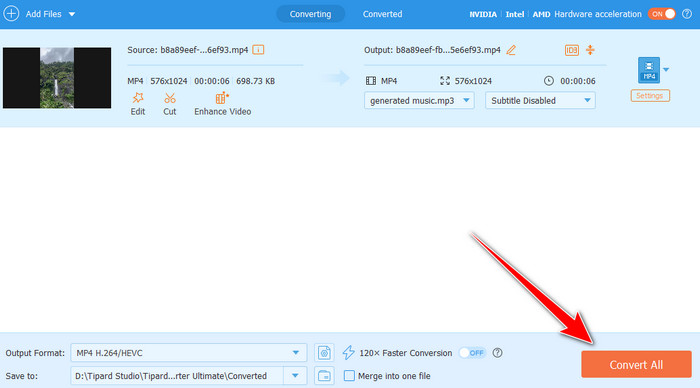The width and height of the screenshot is (700, 388).
Task: Switch to the Converted tab
Action: (x=382, y=14)
